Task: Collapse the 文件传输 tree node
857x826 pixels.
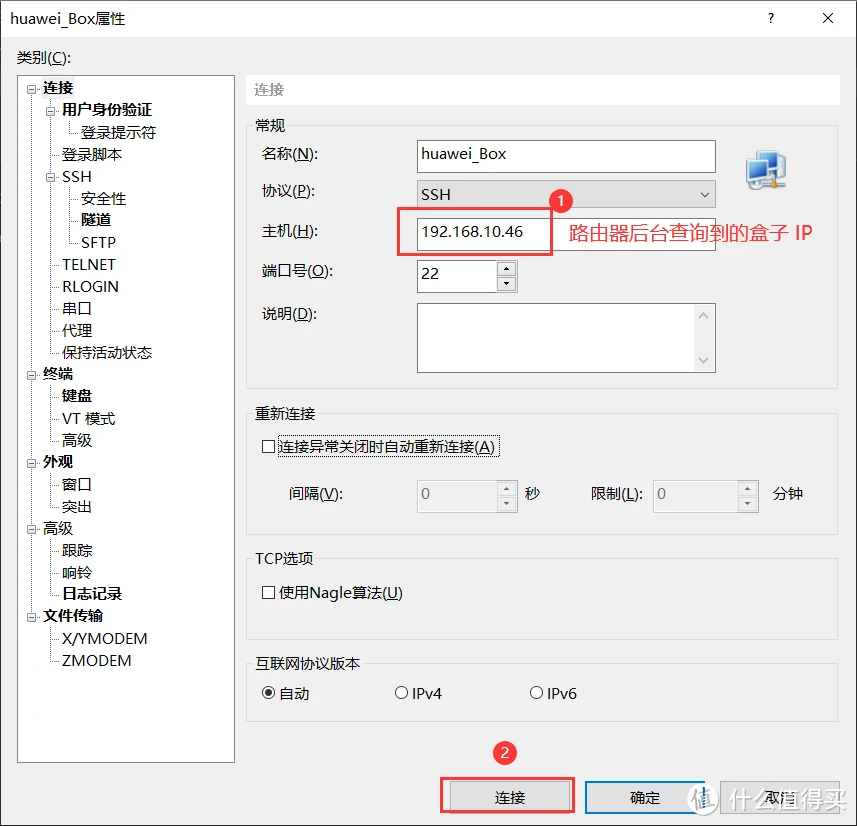Action: [32, 617]
